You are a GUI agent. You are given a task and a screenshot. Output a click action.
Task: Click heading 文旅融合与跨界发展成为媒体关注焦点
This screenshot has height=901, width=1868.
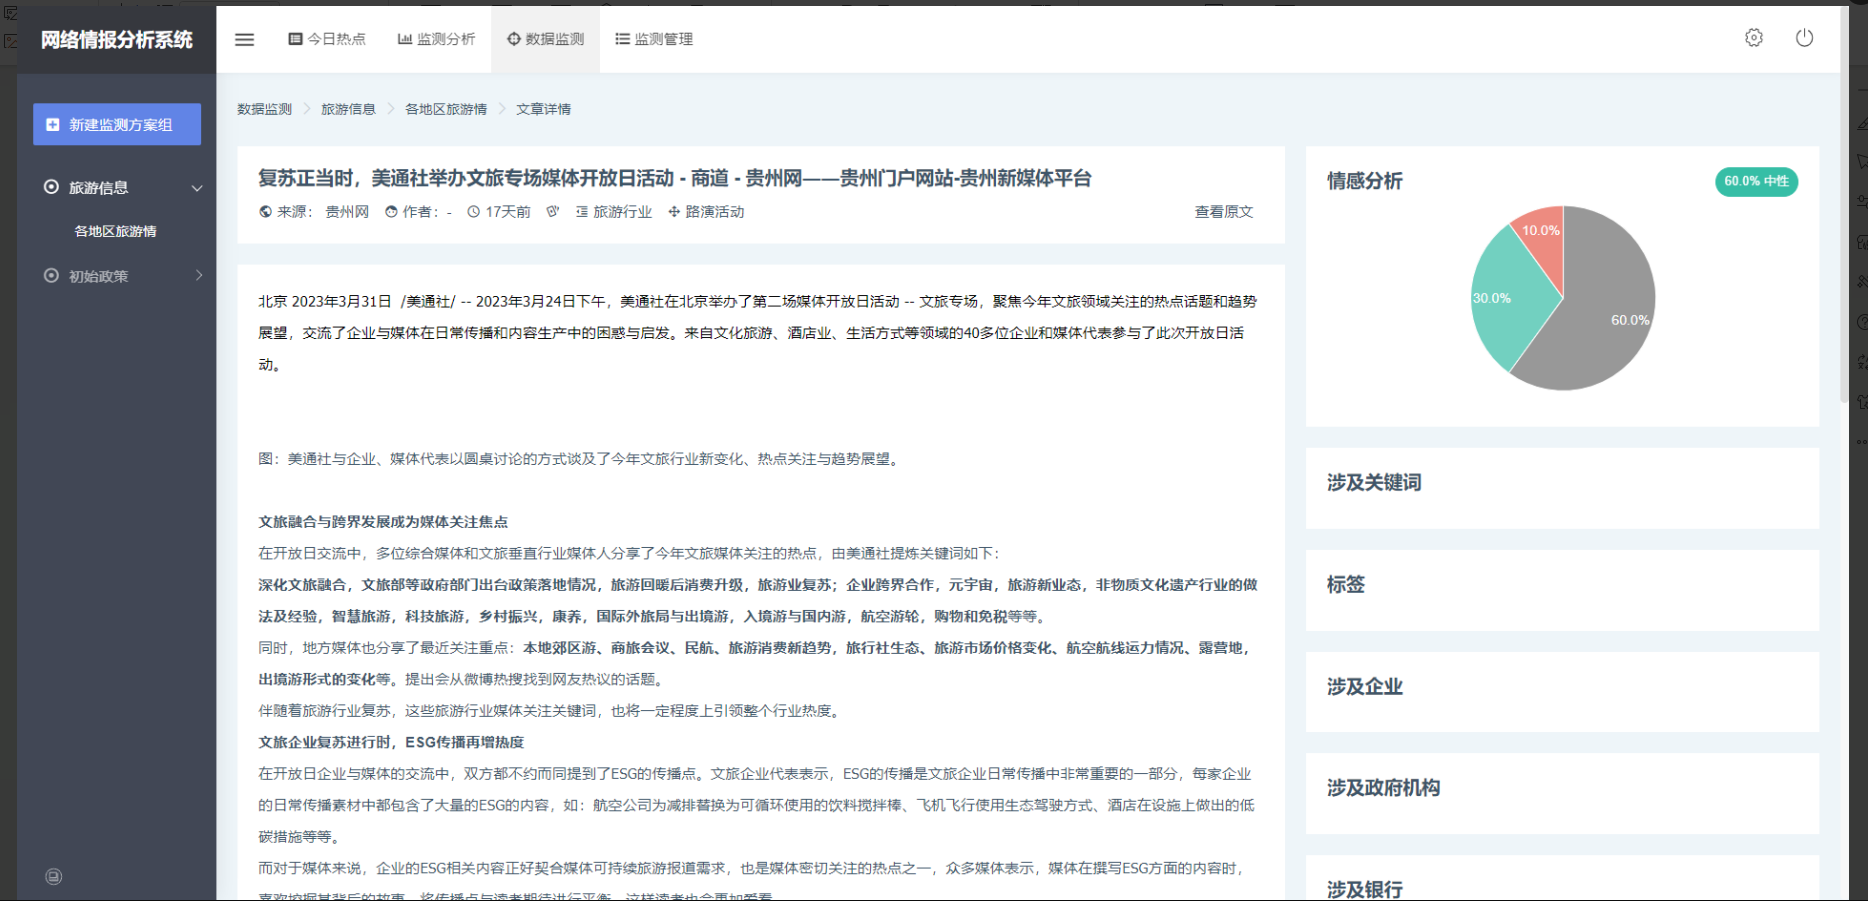click(x=383, y=522)
